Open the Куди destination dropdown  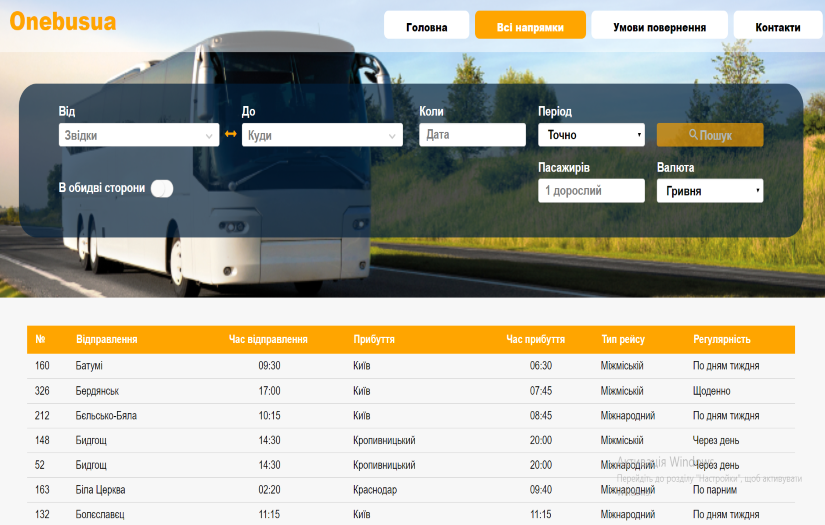coord(322,135)
